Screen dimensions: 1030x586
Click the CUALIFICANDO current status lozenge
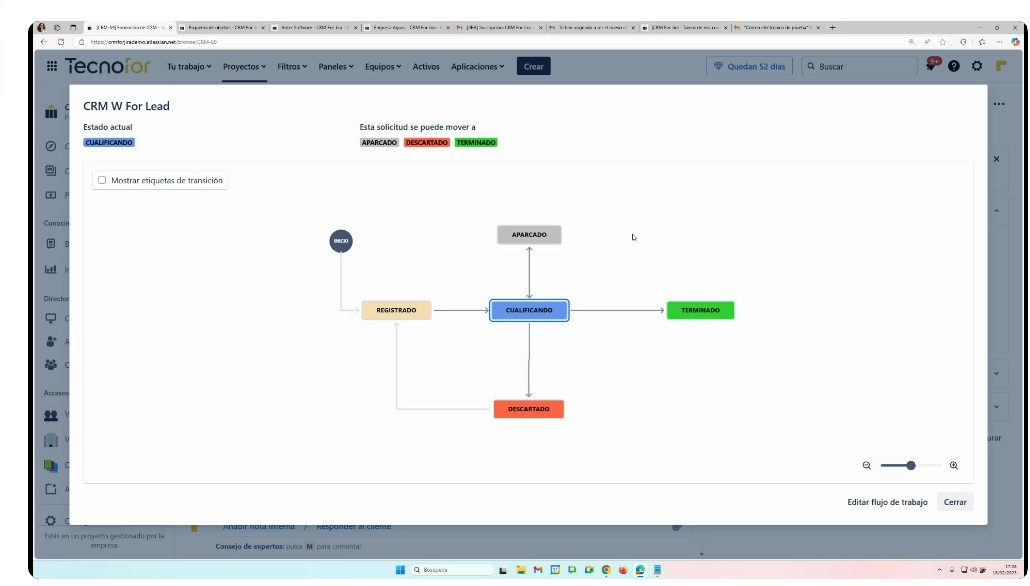coord(109,143)
